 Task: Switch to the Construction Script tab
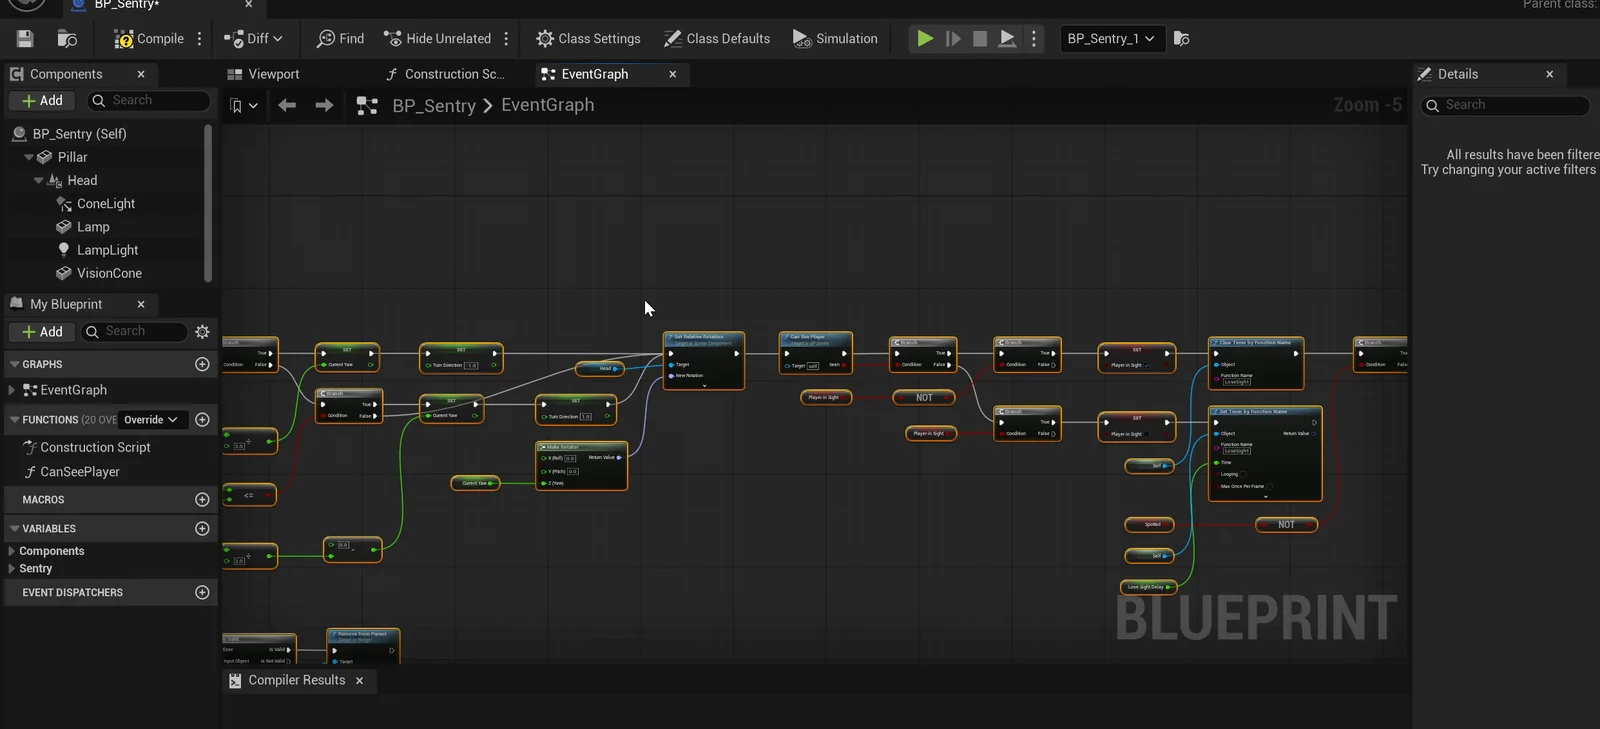pyautogui.click(x=445, y=74)
